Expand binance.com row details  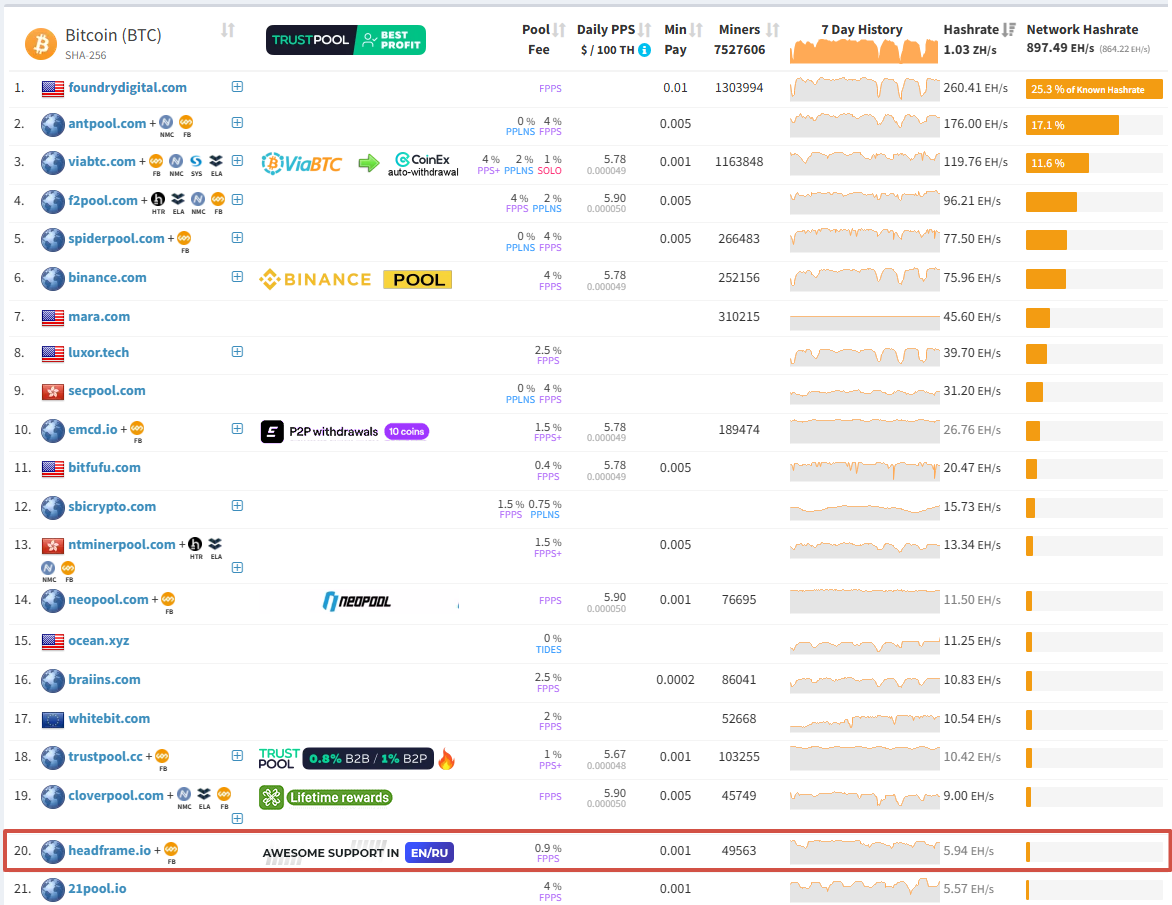tap(237, 277)
